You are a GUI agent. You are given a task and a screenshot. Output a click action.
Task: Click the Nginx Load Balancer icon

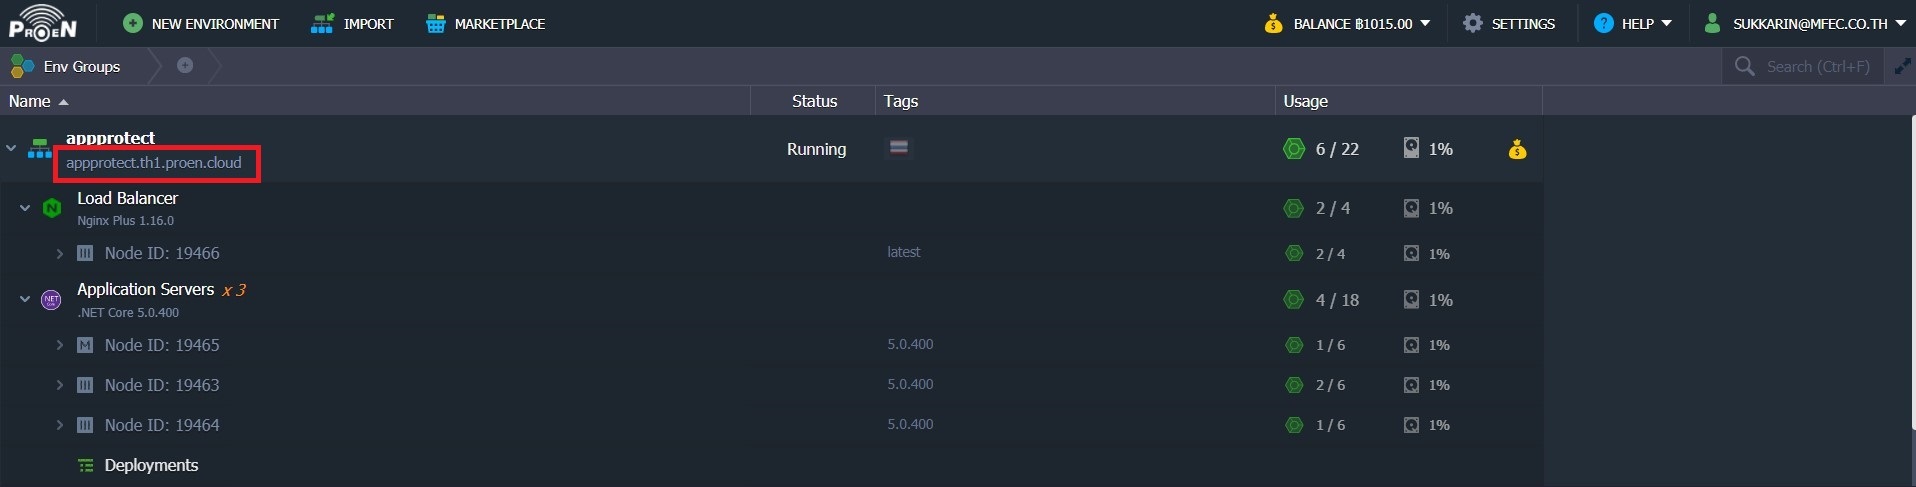52,208
